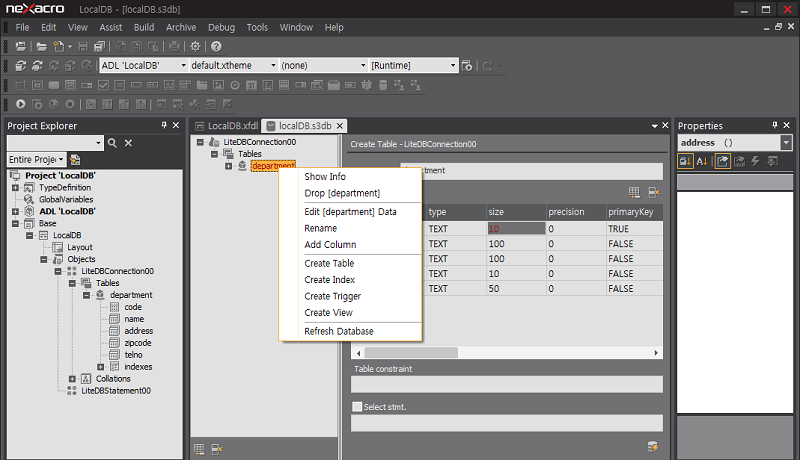
Task: Click the selection rectangle tool icon
Action: tap(20, 85)
